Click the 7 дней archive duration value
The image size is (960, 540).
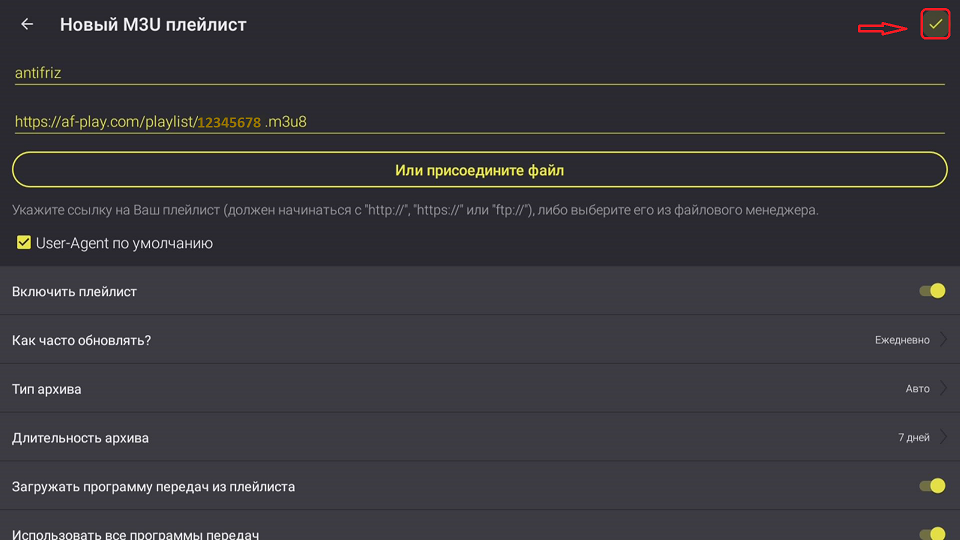tap(913, 438)
